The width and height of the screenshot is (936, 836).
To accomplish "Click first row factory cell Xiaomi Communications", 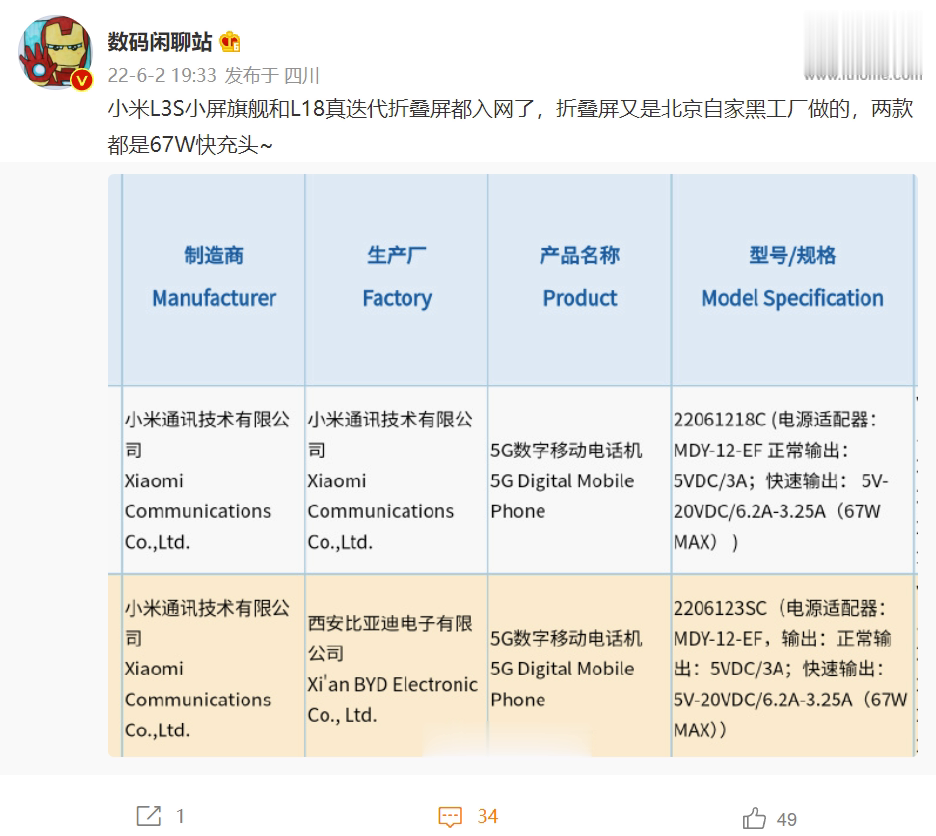I will pos(396,480).
